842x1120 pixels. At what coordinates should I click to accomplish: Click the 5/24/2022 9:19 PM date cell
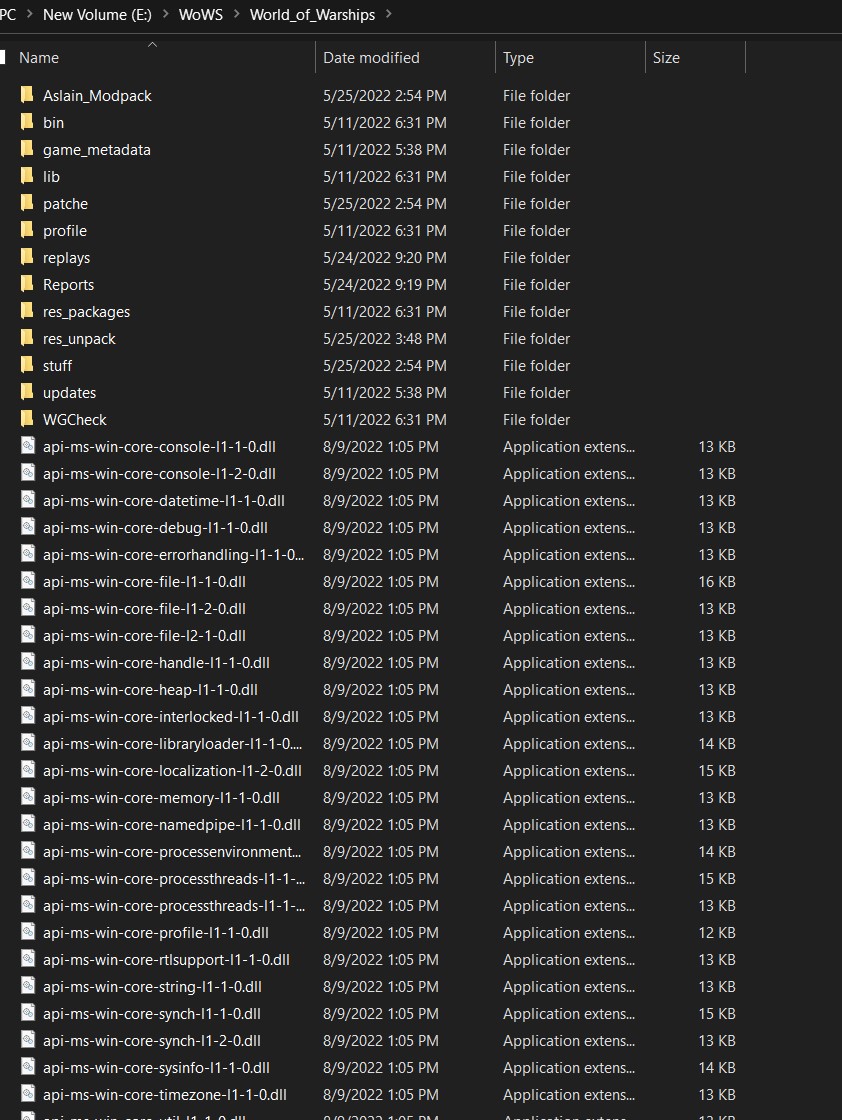(385, 284)
